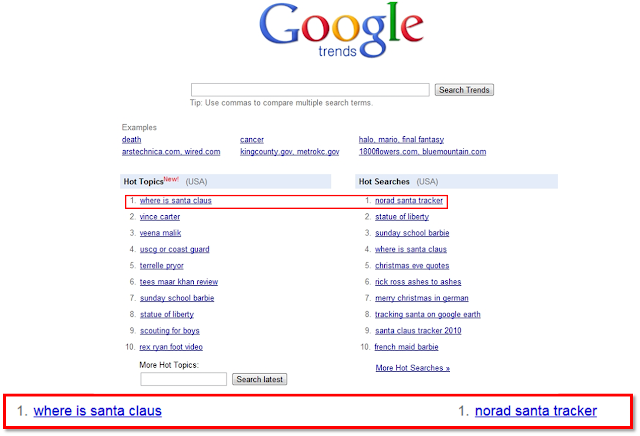
Task: Open the 'terrelle pryor' hot topic
Action: coord(162,266)
